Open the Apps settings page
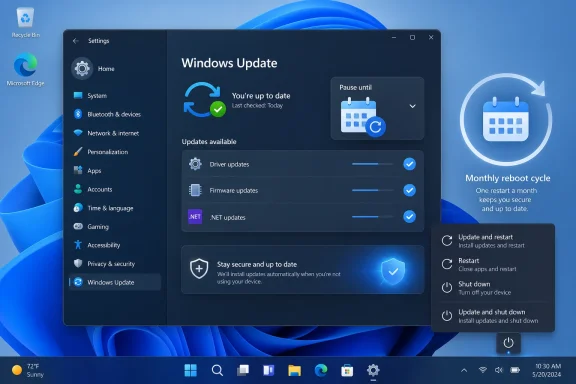The height and width of the screenshot is (384, 576). tap(115, 171)
